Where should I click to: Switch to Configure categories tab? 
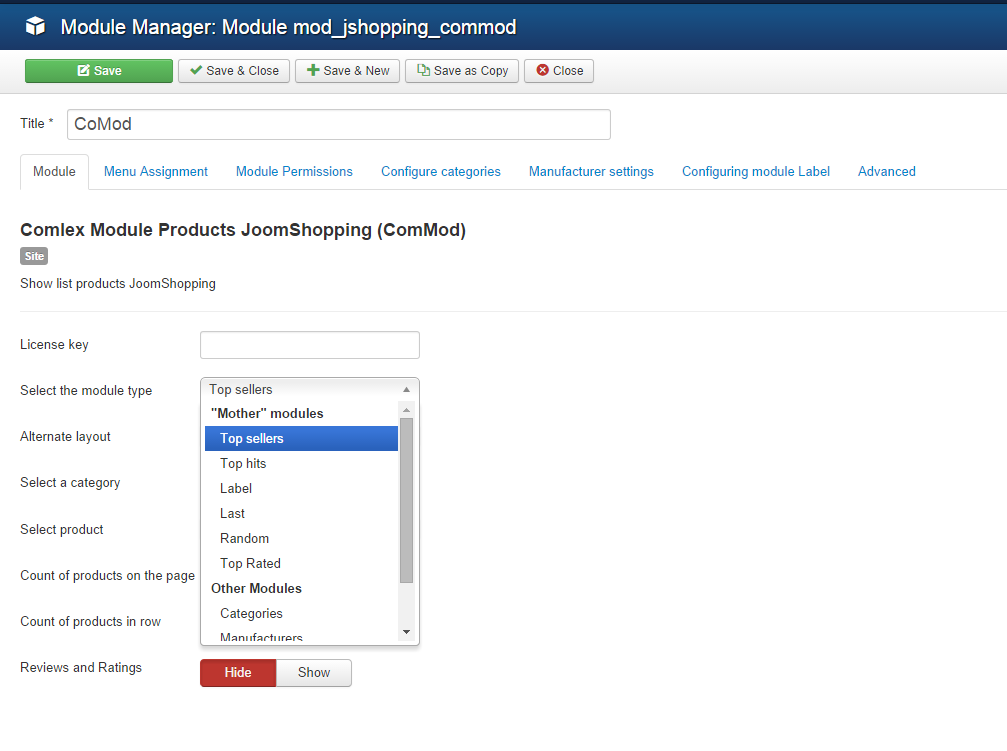(441, 172)
